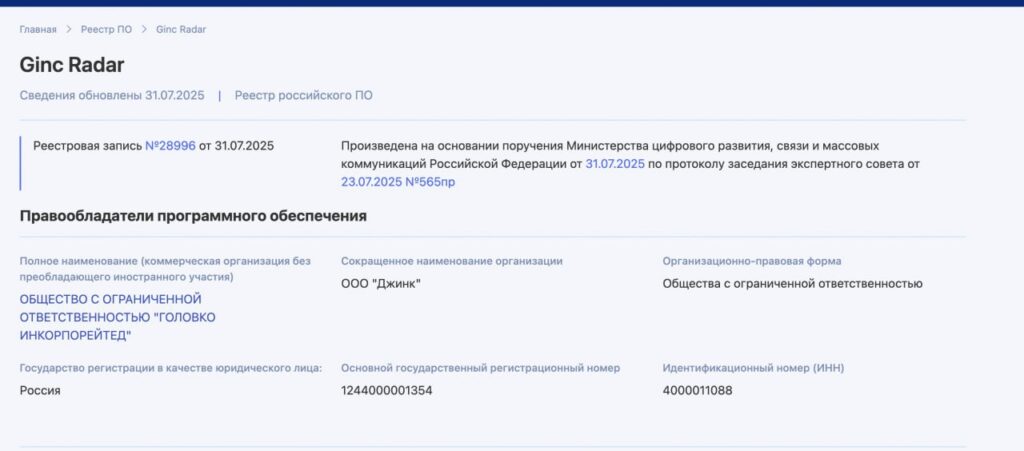This screenshot has width=1024, height=451.
Task: Open ministry order date 31.07.2025 link
Action: pyautogui.click(x=615, y=164)
